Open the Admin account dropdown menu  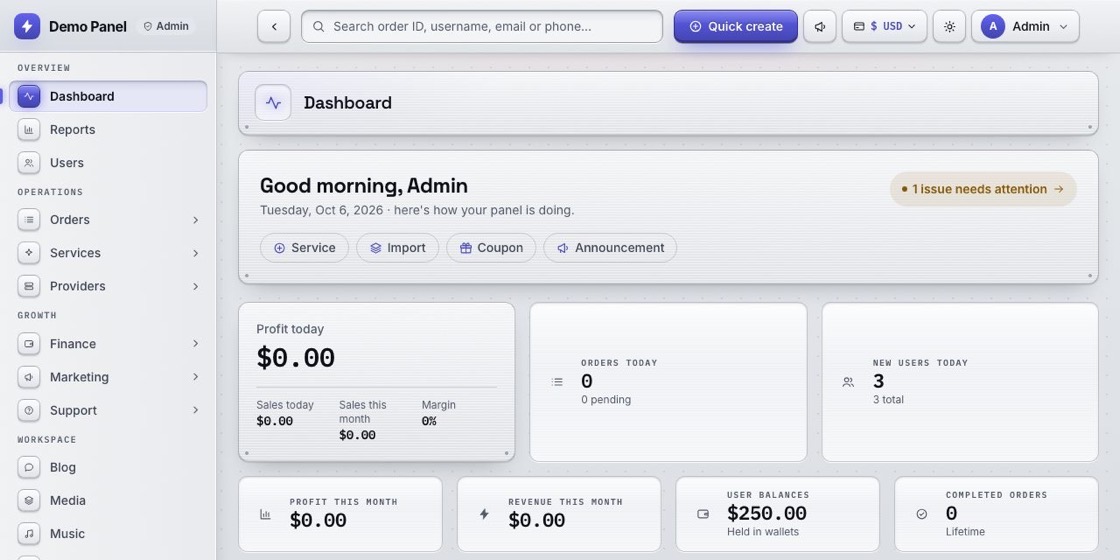[1025, 26]
